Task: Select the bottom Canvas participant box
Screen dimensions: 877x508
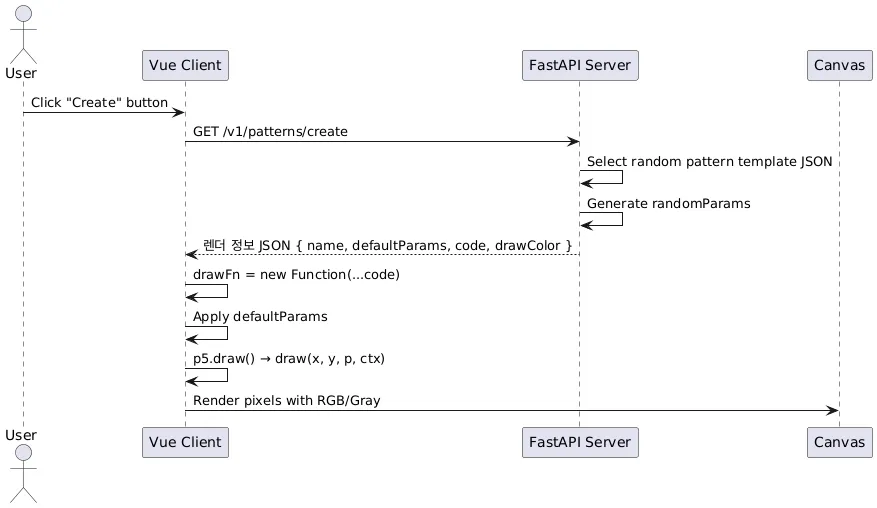Action: [840, 443]
